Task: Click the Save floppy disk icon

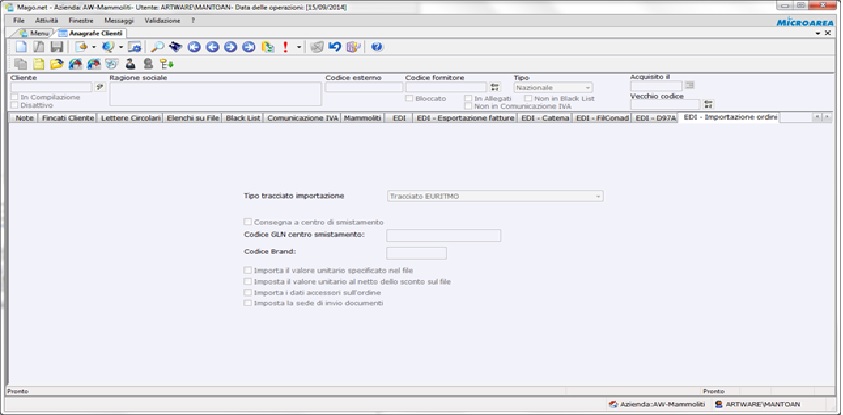Action: (x=56, y=47)
